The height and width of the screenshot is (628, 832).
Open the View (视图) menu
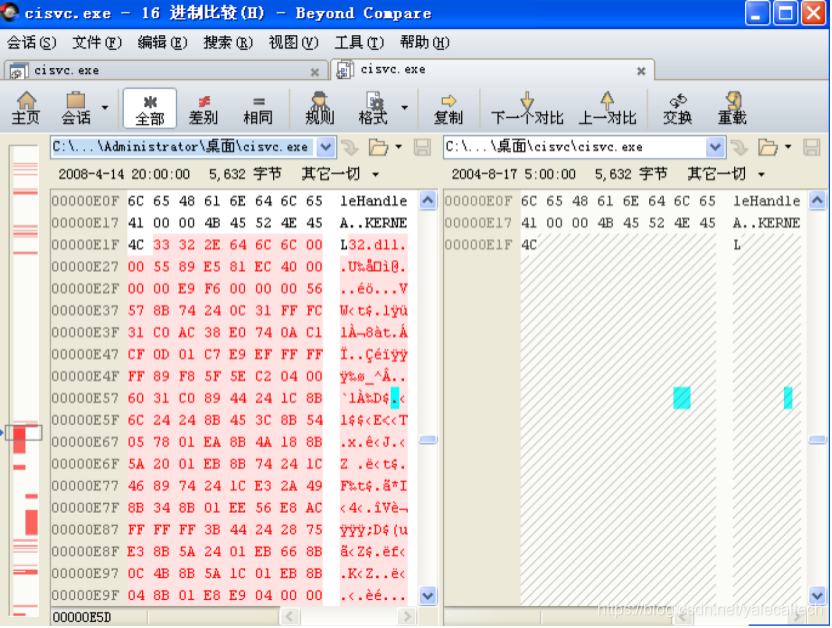(x=293, y=42)
